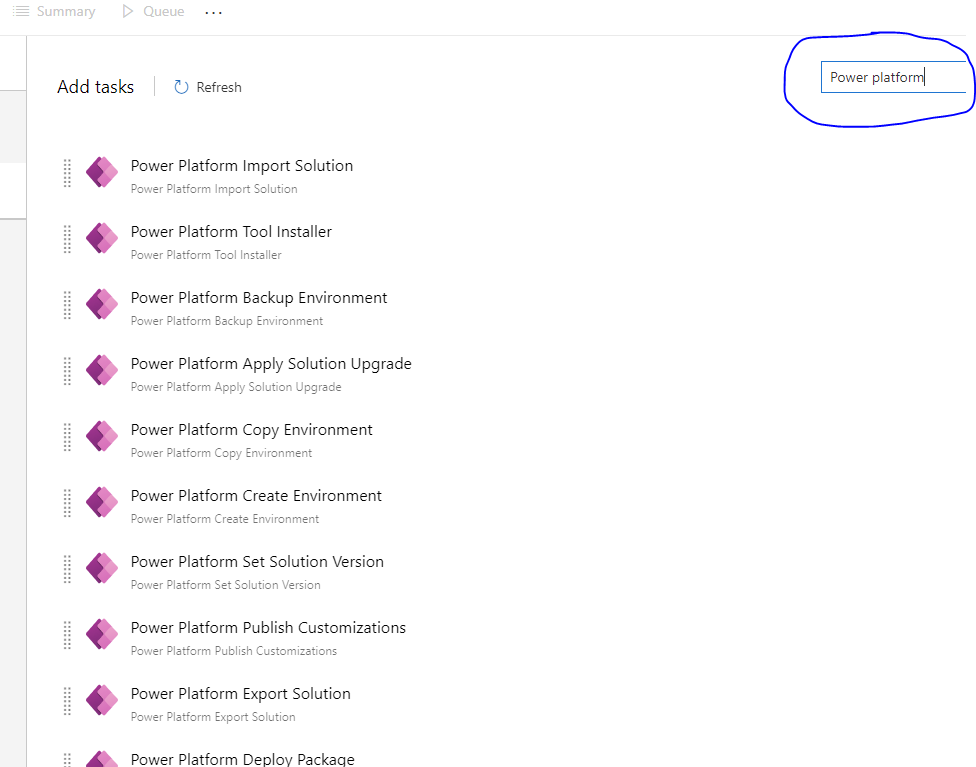976x767 pixels.
Task: Select Power Platform Export Solution title
Action: [240, 694]
